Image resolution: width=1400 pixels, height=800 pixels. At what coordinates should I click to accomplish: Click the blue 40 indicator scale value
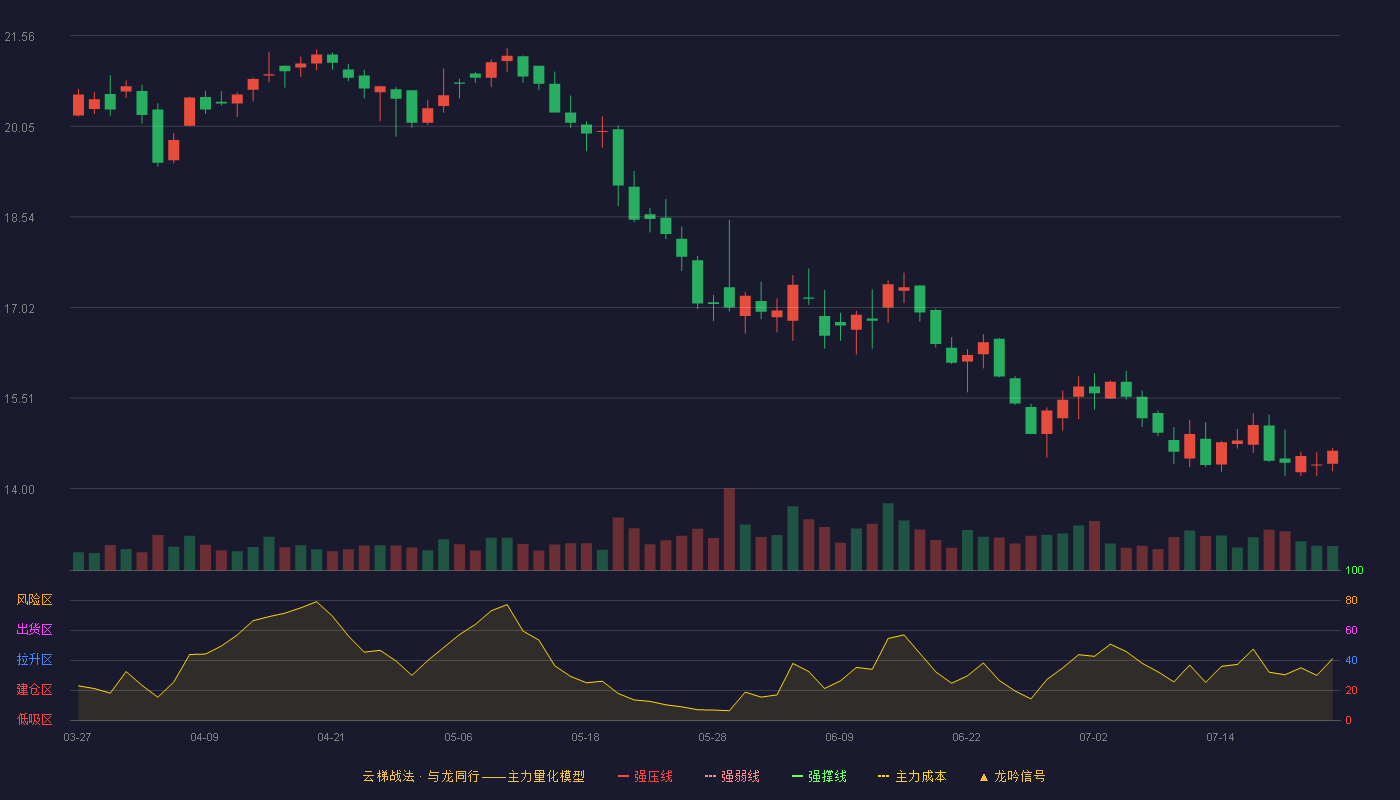coord(1351,660)
